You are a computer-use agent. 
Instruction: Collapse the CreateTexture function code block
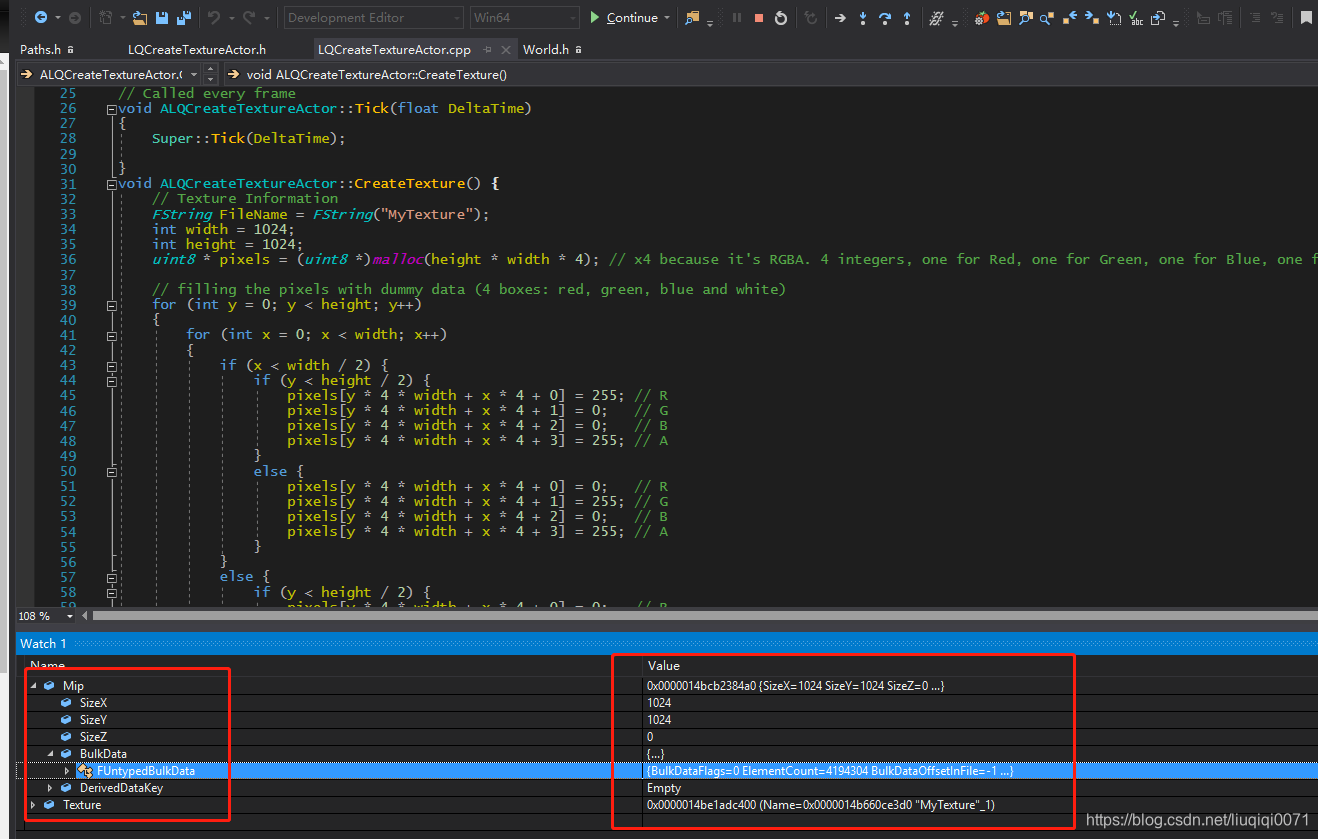click(x=111, y=184)
